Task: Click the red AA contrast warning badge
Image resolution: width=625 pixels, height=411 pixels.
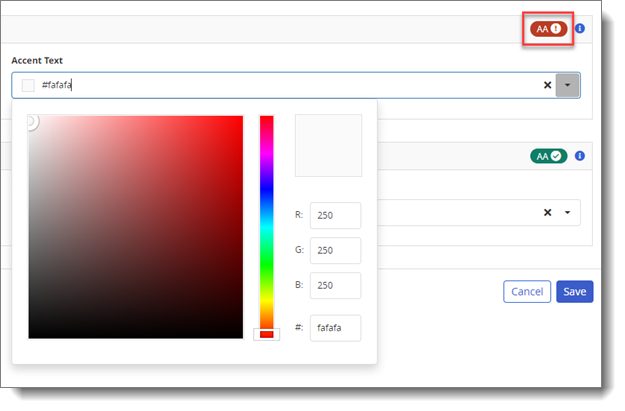Action: coord(549,29)
